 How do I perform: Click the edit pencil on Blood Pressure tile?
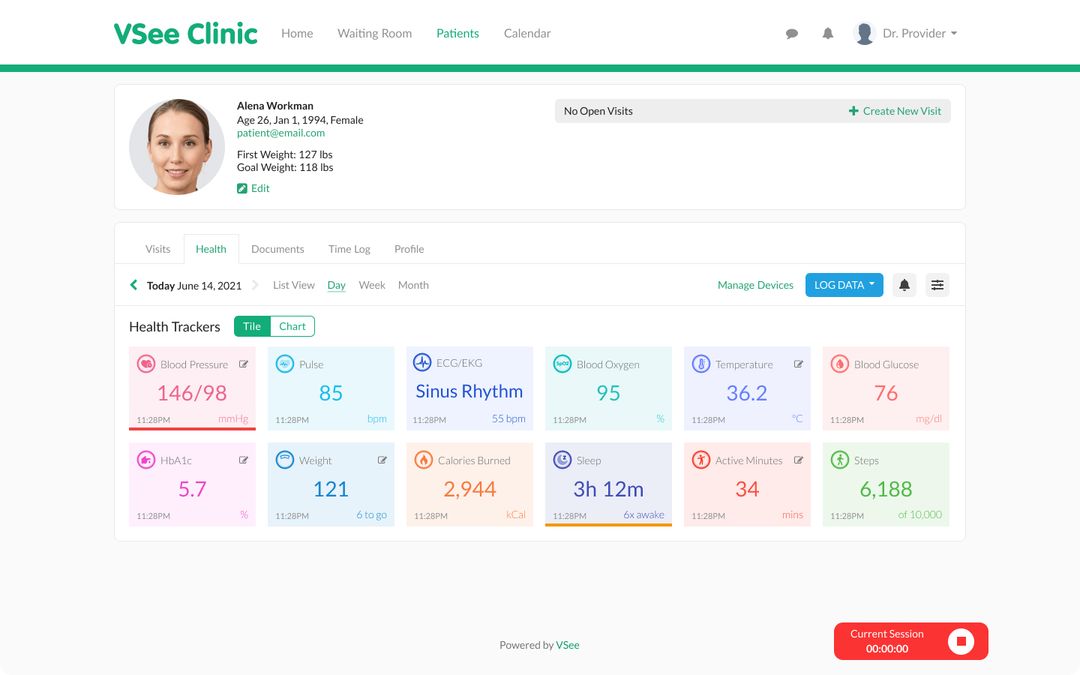243,364
